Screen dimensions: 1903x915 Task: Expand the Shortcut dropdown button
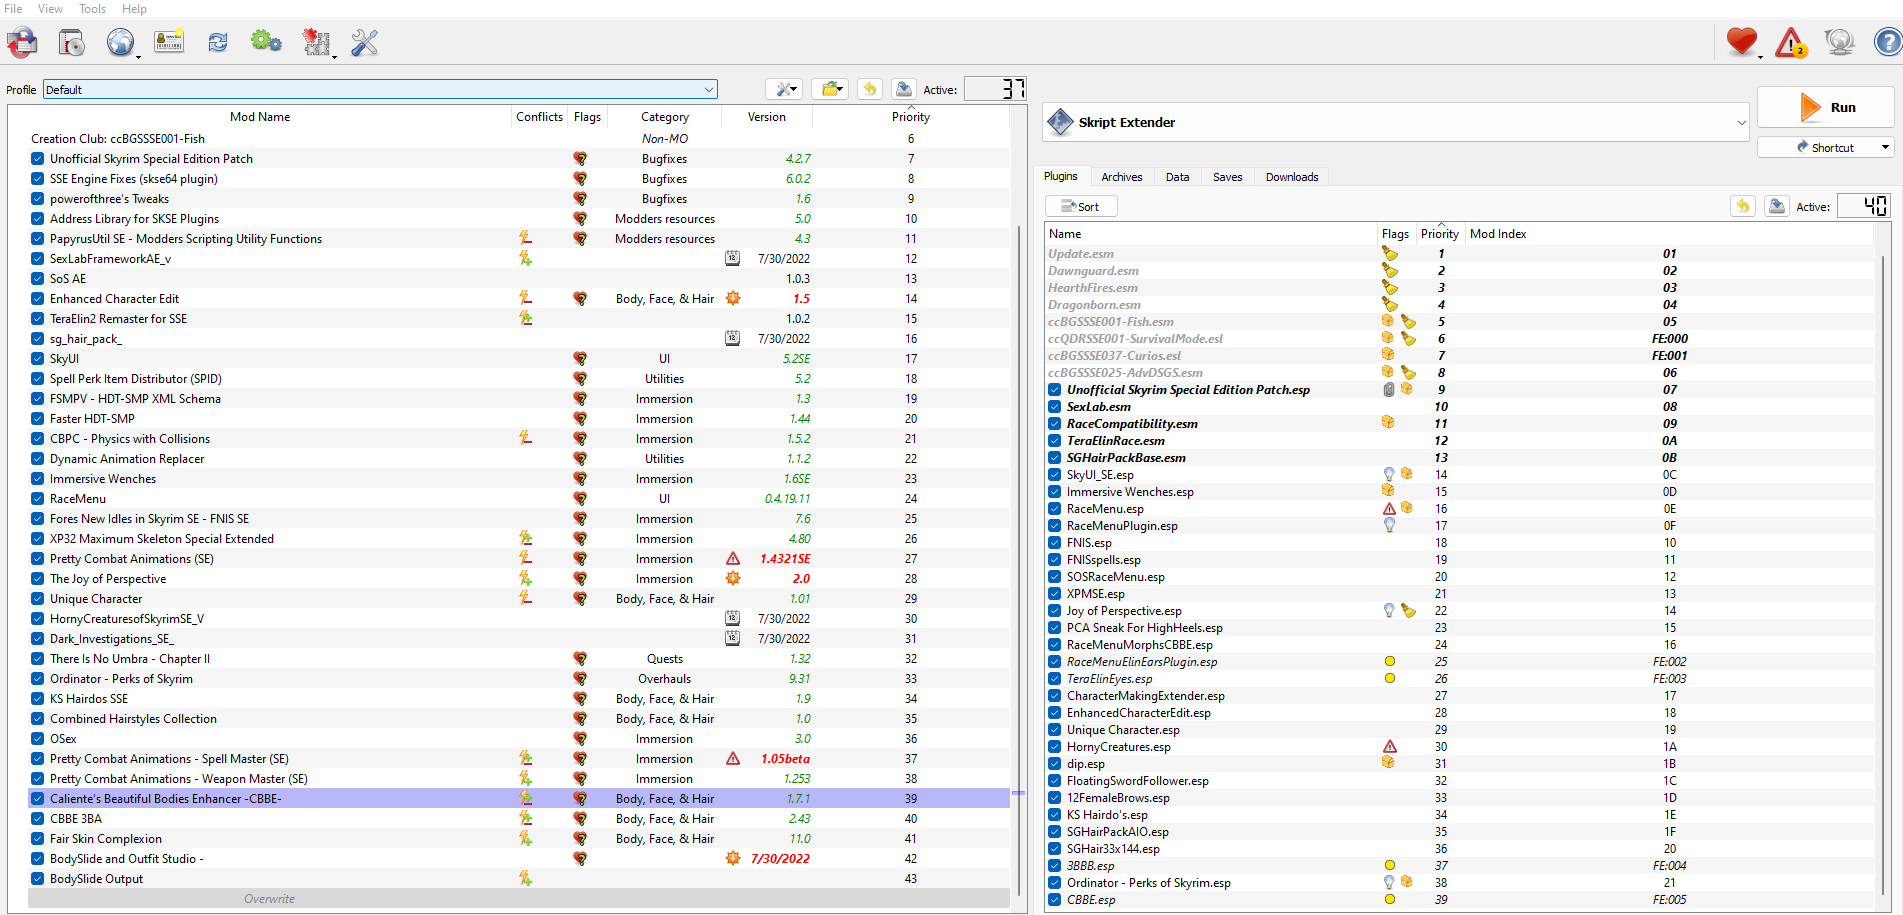1885,148
